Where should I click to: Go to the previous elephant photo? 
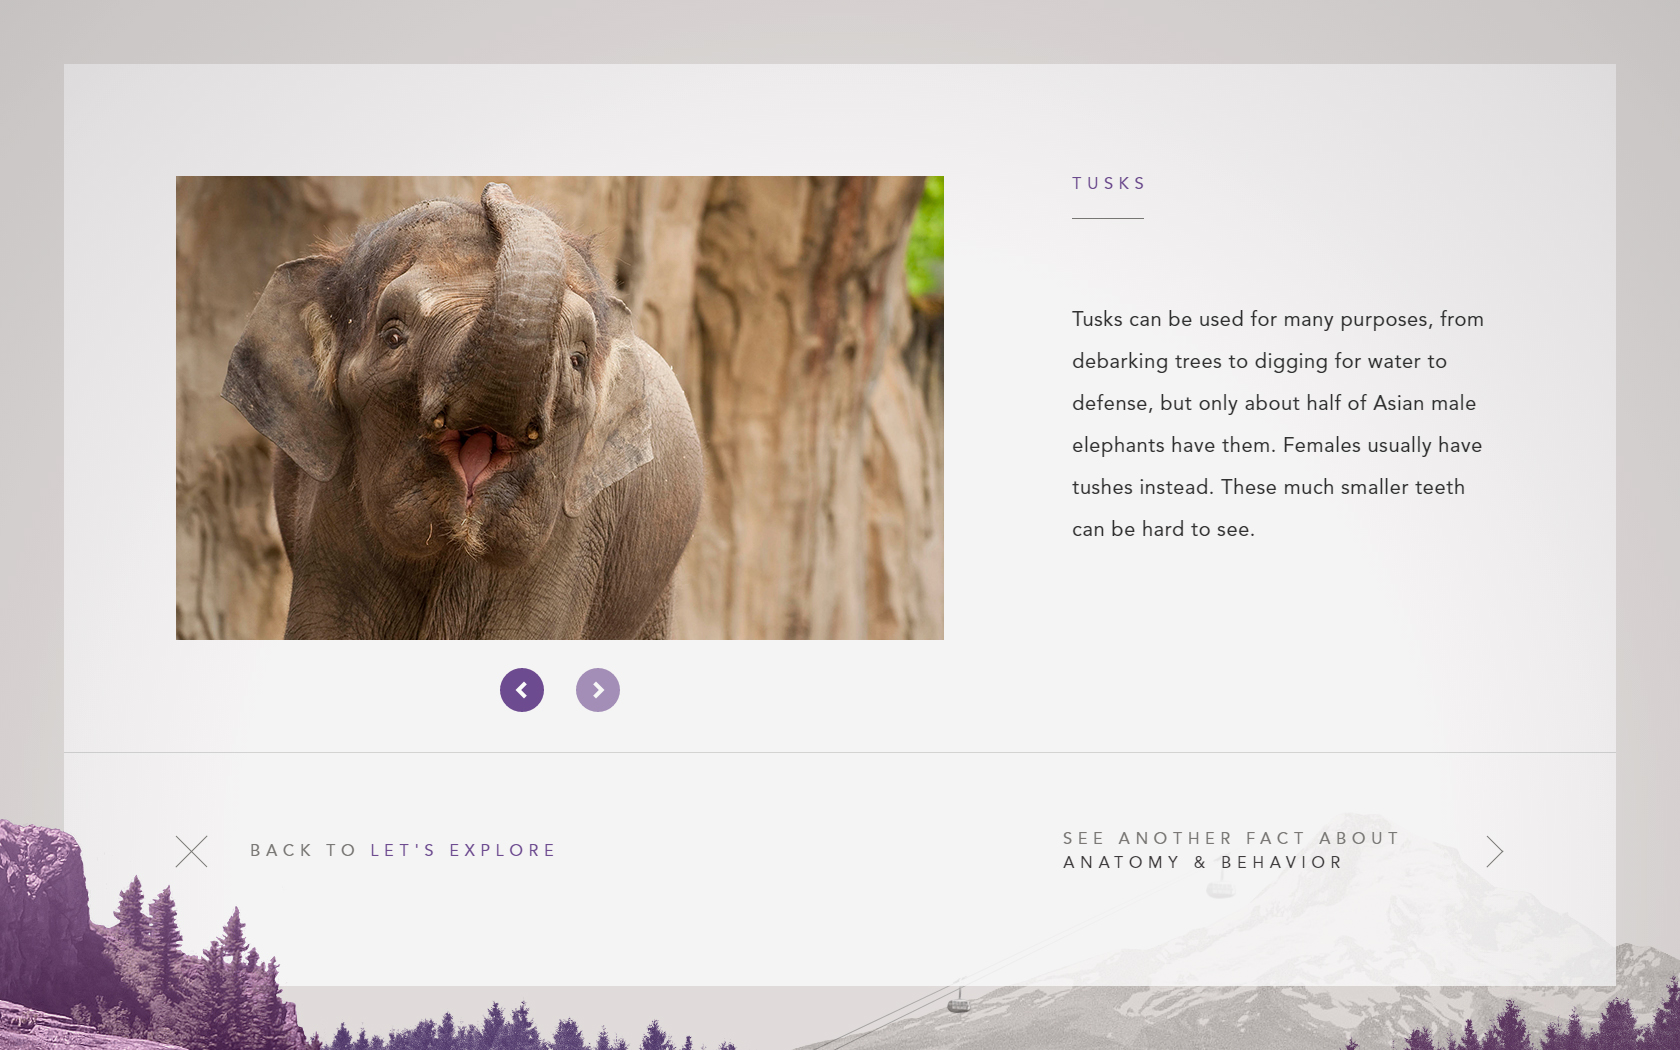click(x=522, y=690)
